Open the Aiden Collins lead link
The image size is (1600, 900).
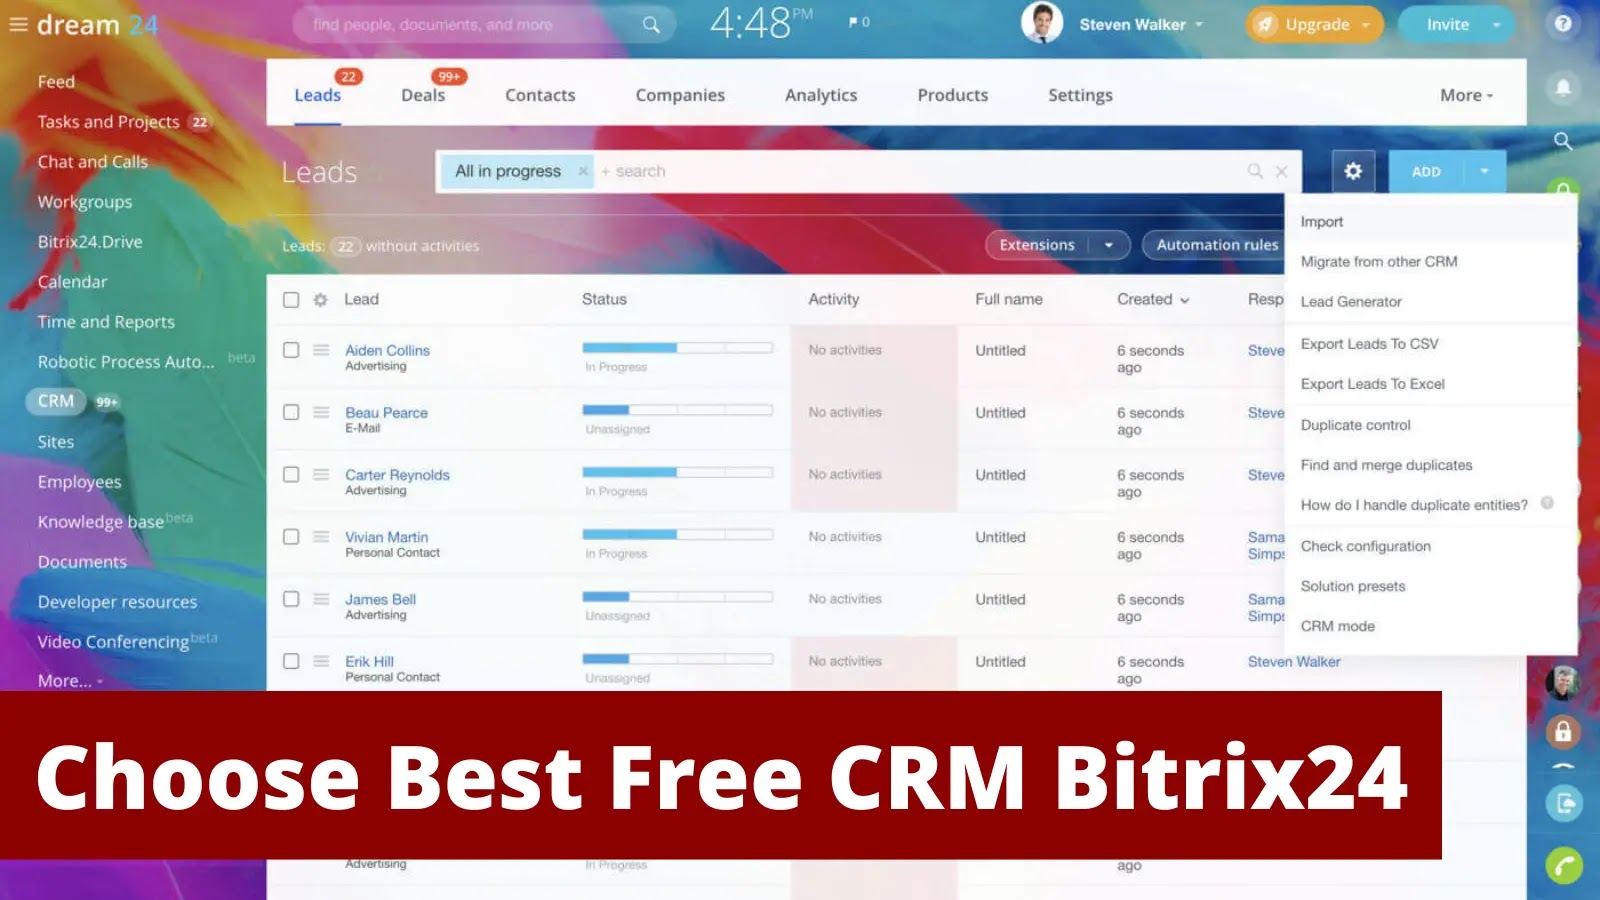coord(387,350)
